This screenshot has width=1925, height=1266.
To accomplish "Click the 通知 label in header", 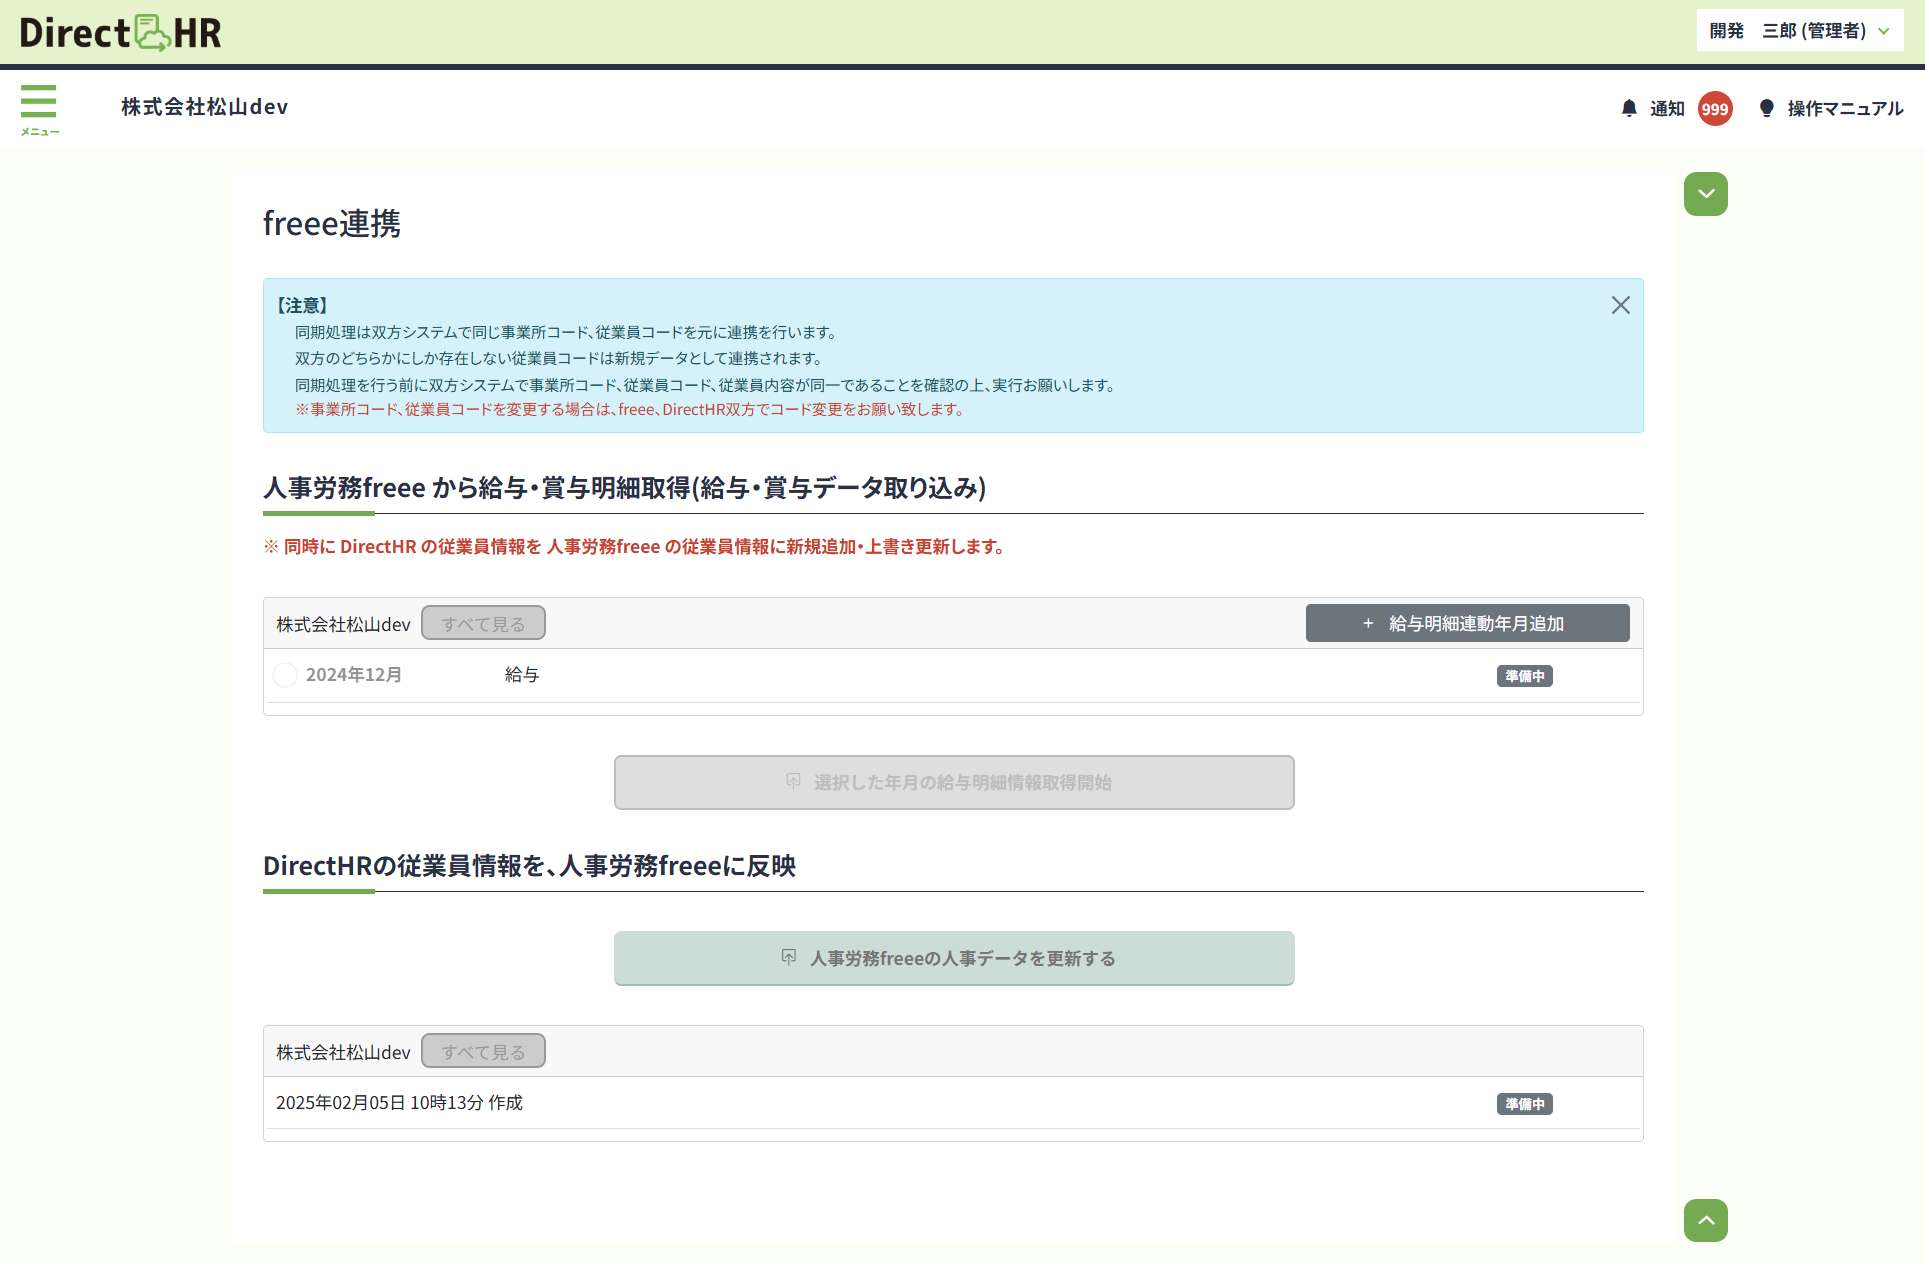I will (1667, 108).
